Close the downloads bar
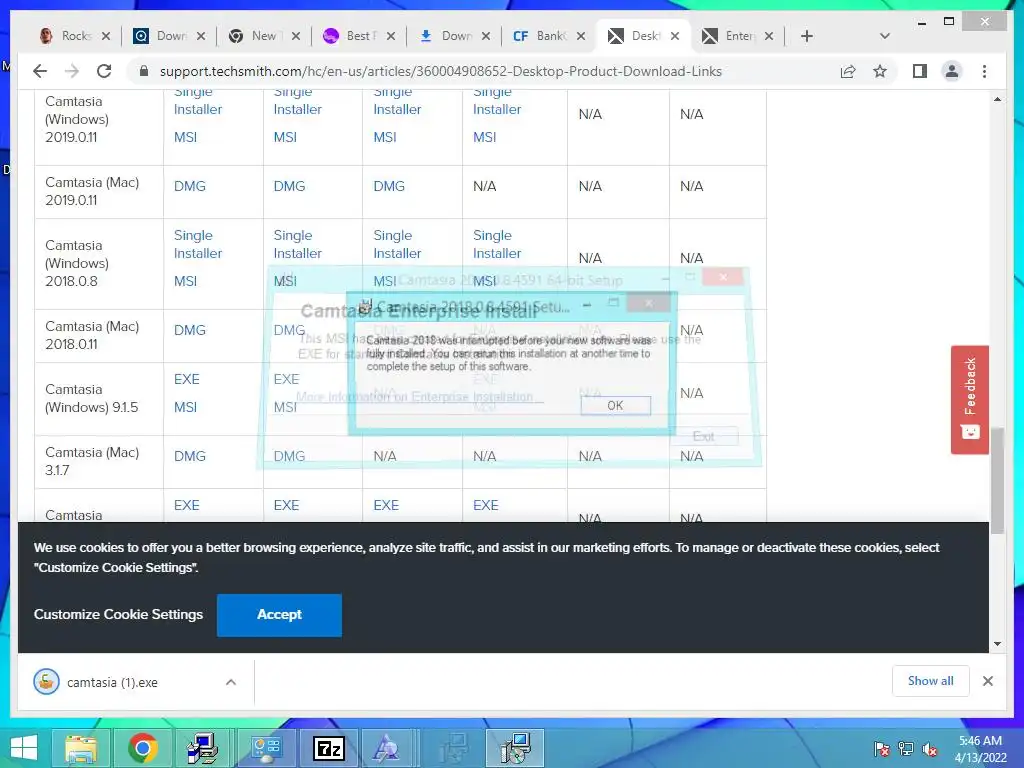Screen dimensions: 1024x768 coord(987,681)
